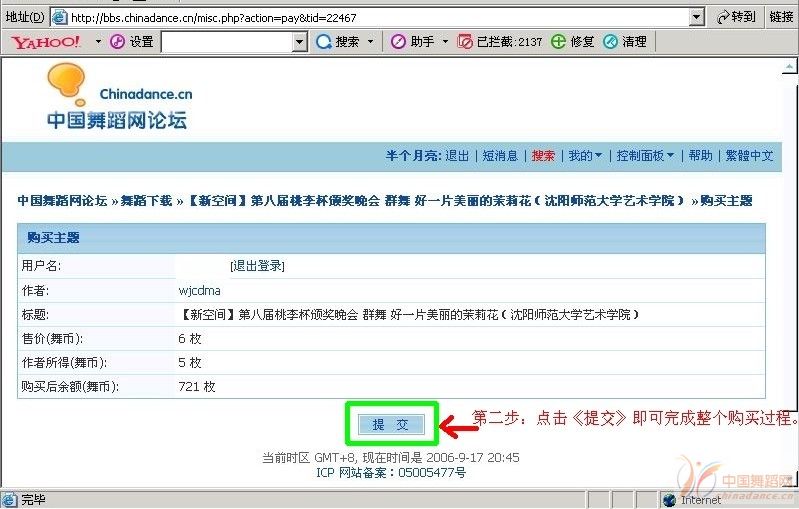This screenshot has width=799, height=509.
Task: Expand the Yahoo search box dropdown arrow
Action: click(301, 42)
